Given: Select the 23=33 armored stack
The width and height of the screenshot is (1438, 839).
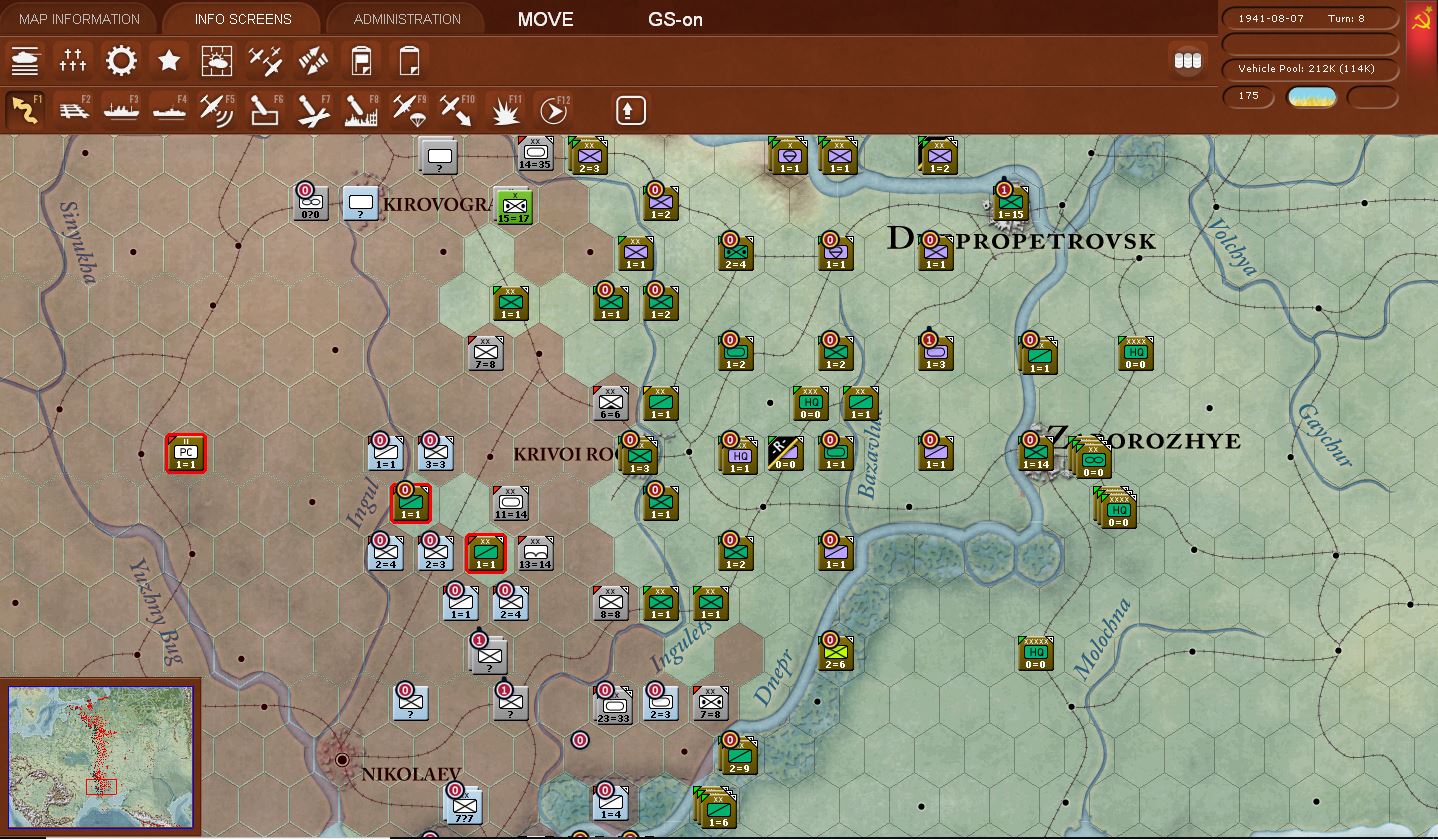Looking at the screenshot, I should click(x=612, y=704).
